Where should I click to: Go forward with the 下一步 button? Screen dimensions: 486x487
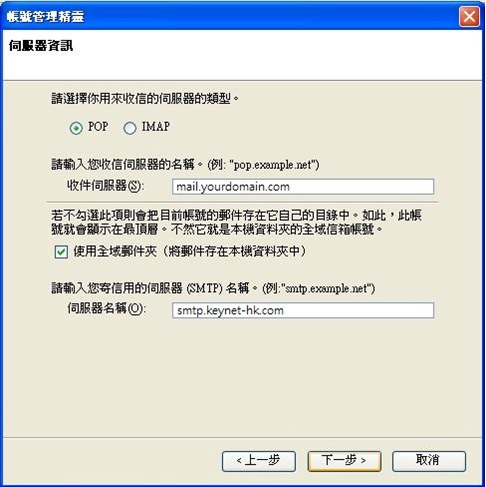[x=344, y=461]
